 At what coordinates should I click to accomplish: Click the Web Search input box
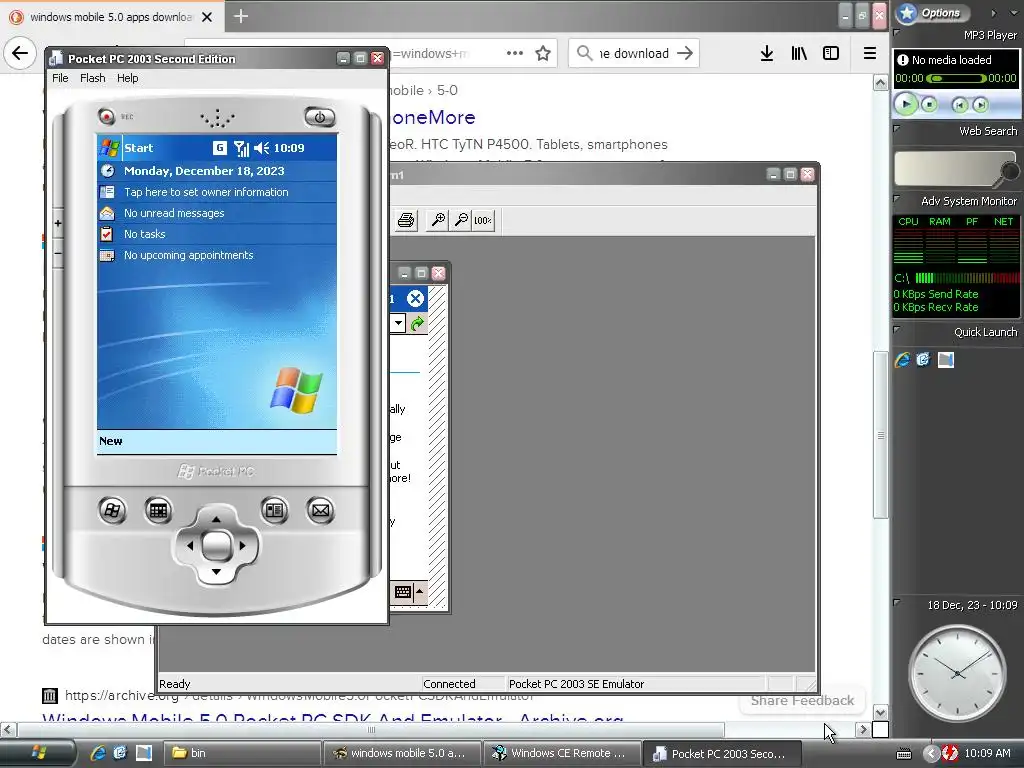[948, 168]
